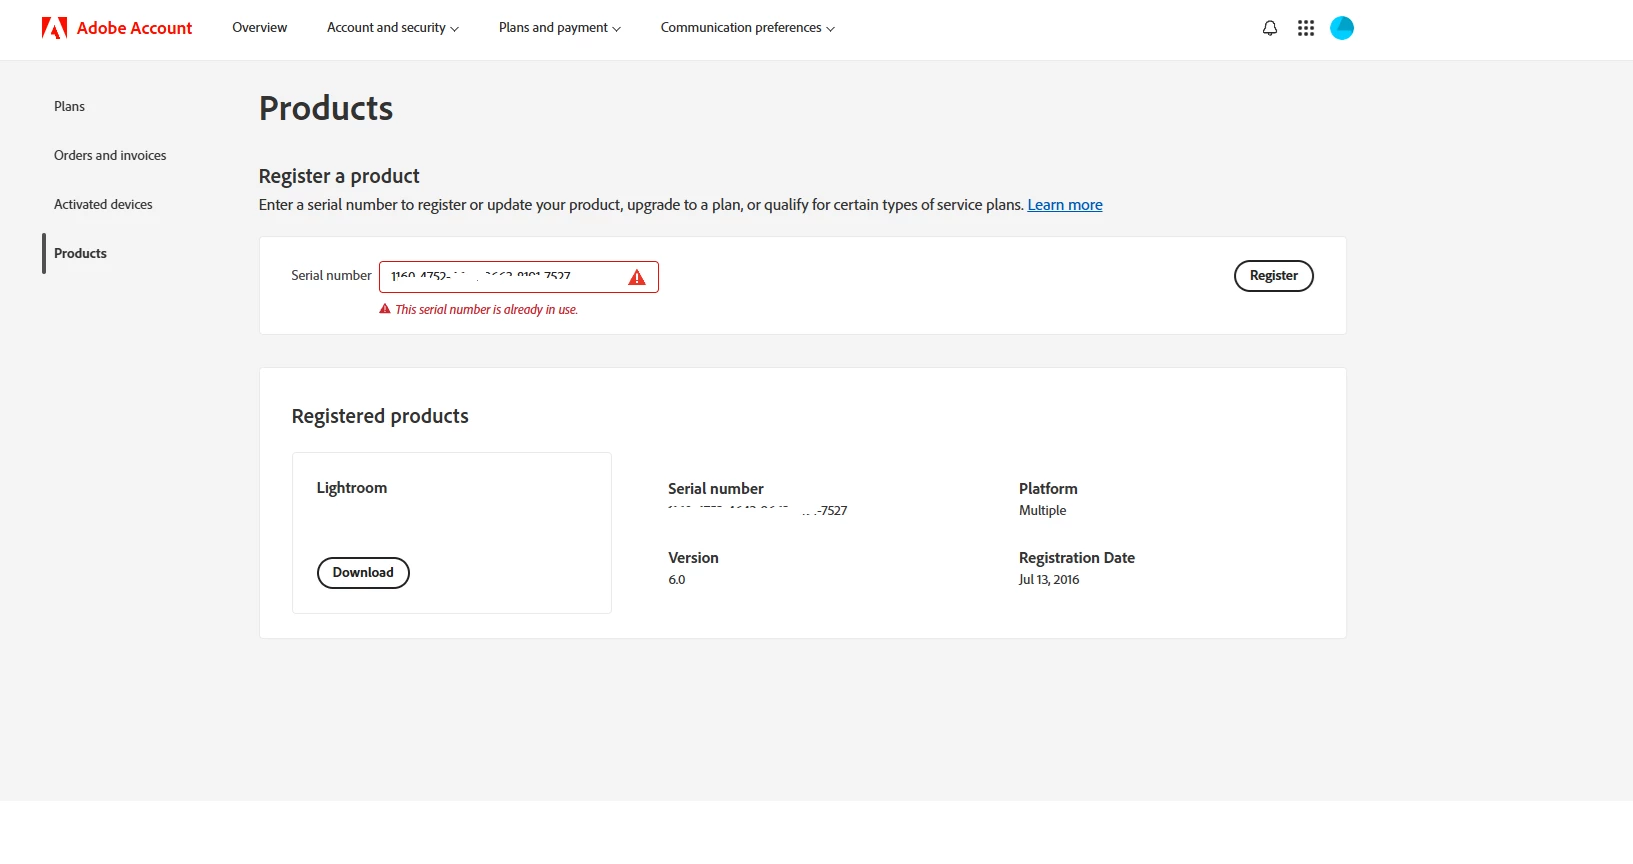Click the Register button
This screenshot has width=1633, height=864.
click(1273, 276)
